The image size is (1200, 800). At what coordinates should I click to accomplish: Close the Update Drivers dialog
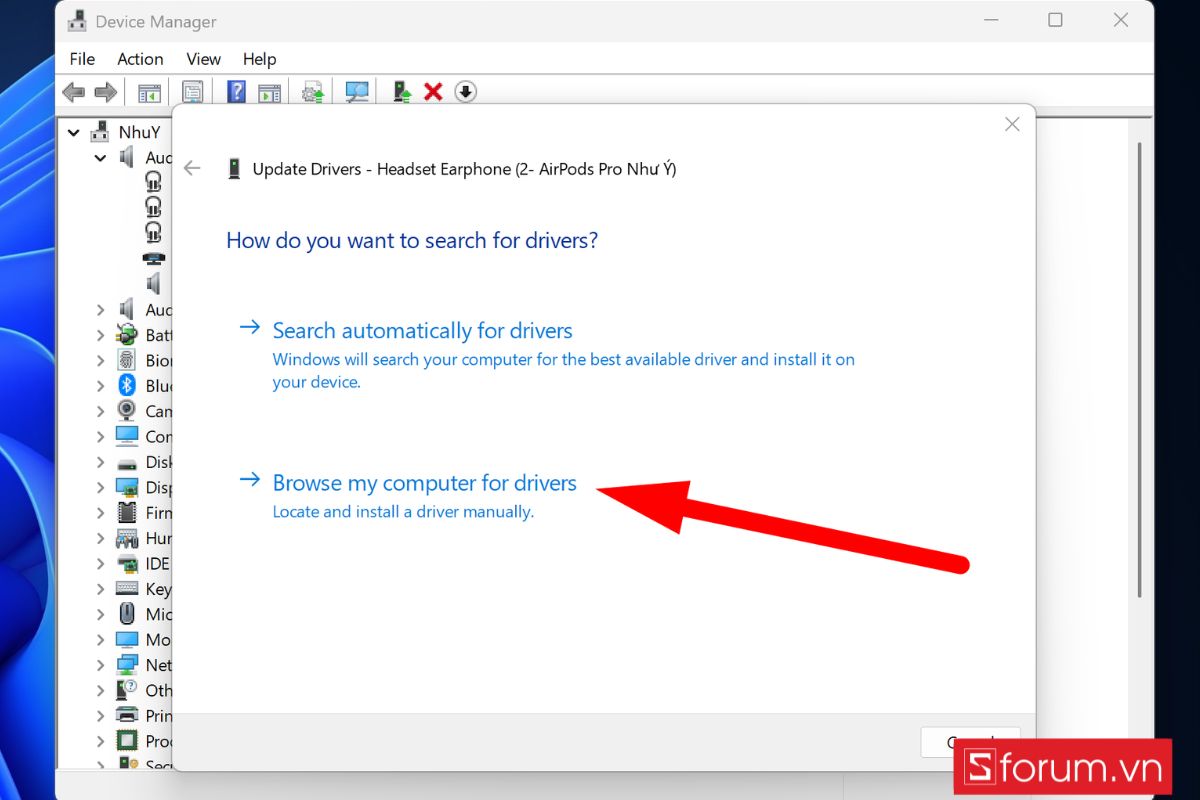click(x=1012, y=124)
